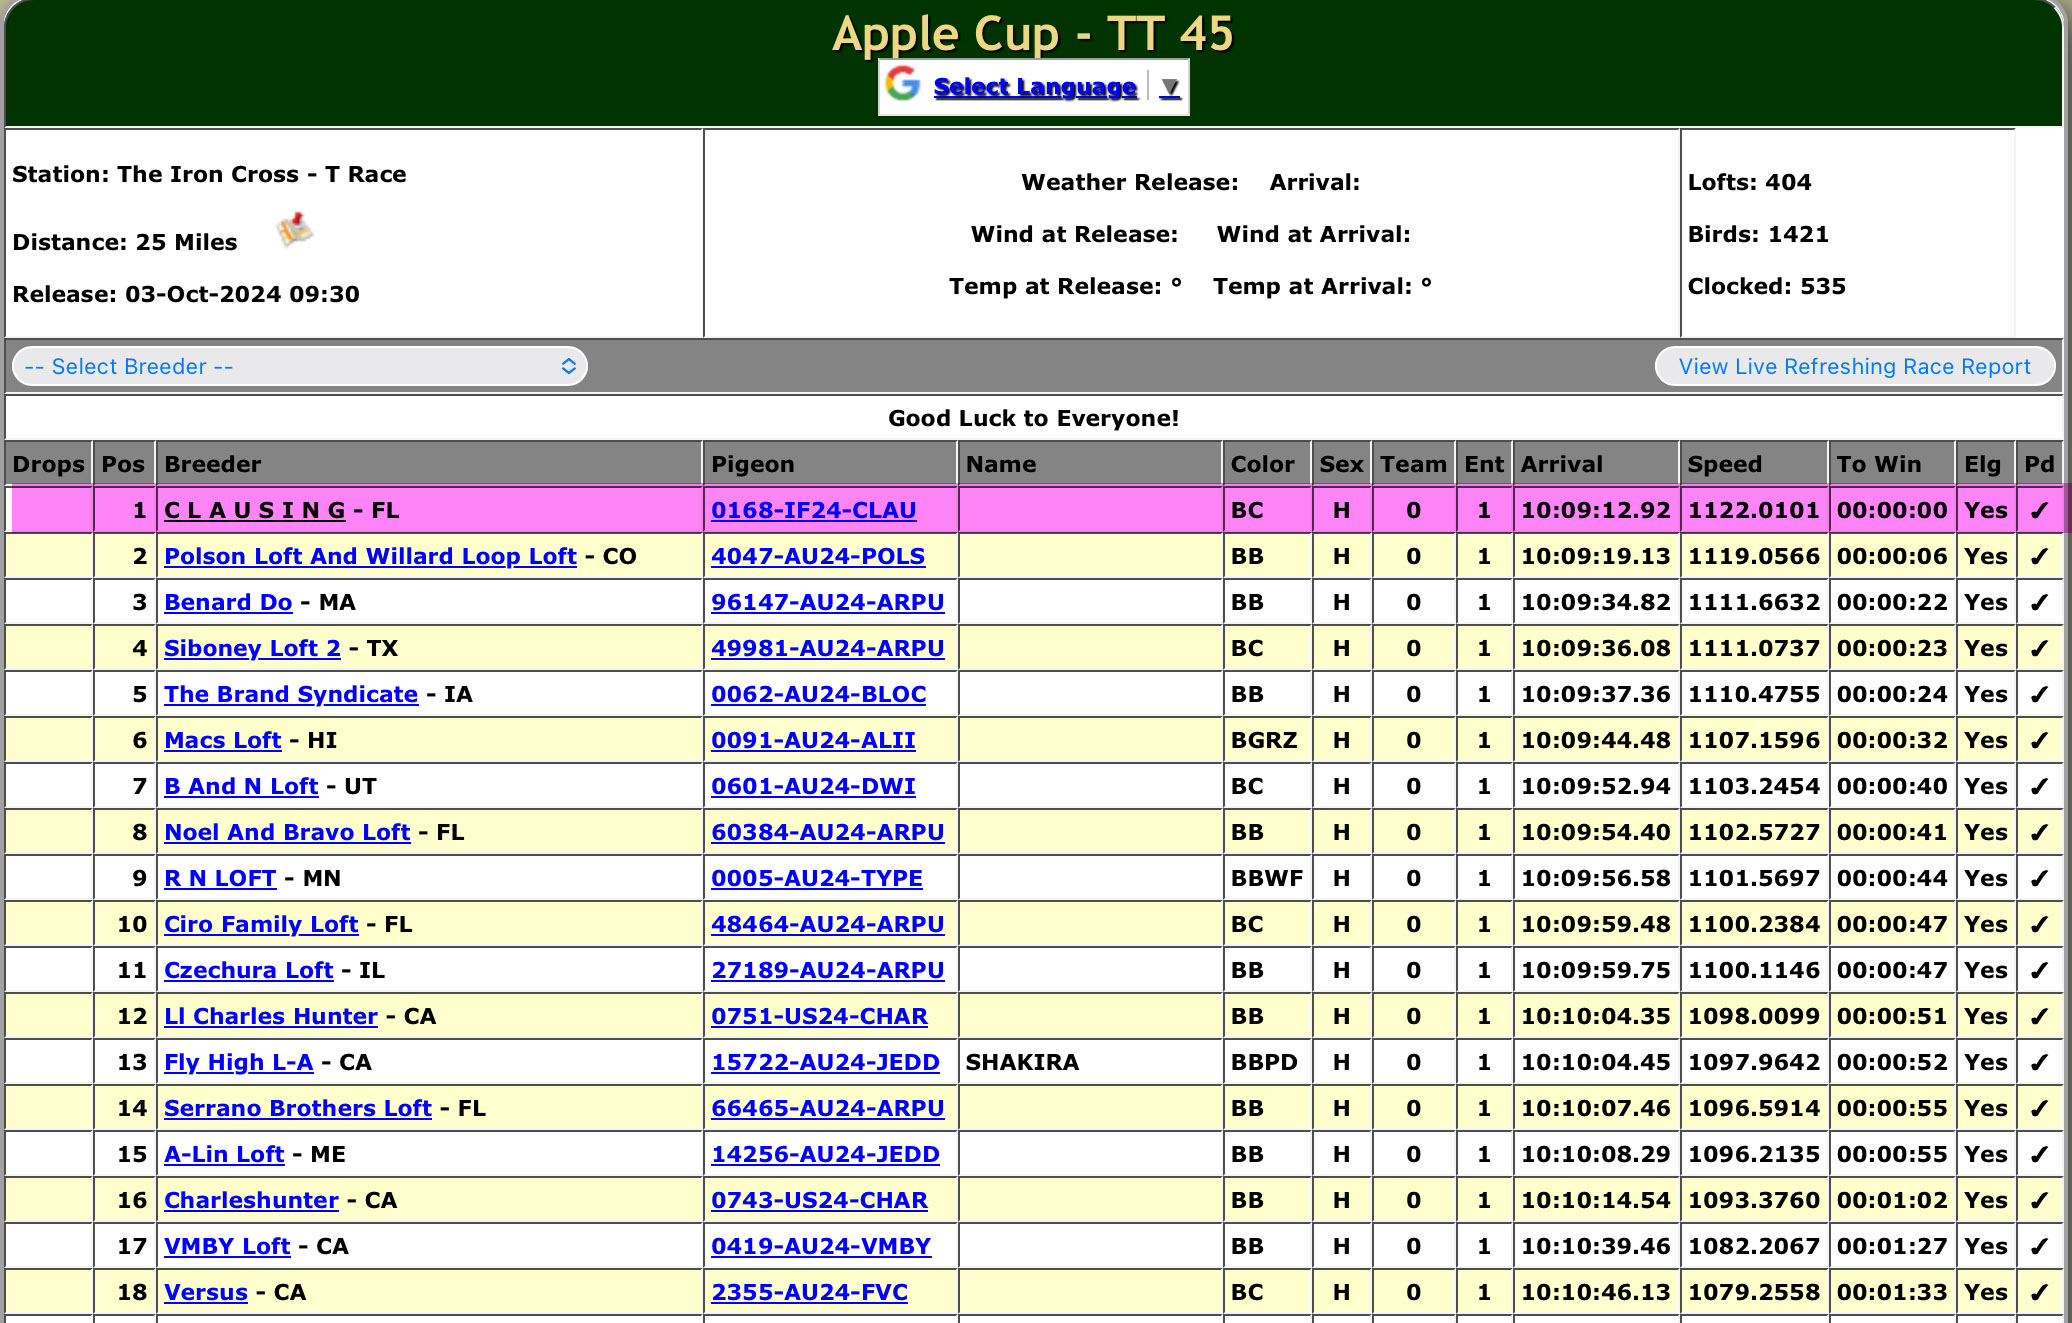
Task: Click the Select Language link
Action: [1035, 87]
